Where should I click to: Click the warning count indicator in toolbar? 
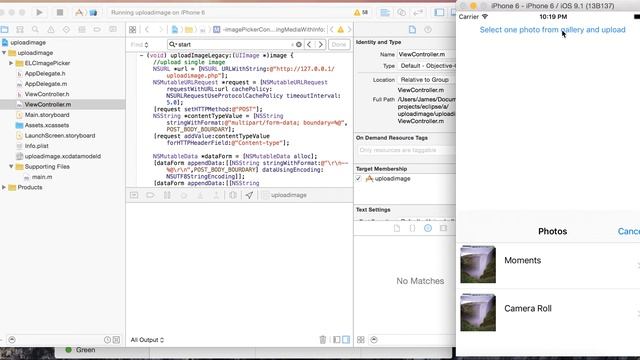point(361,13)
